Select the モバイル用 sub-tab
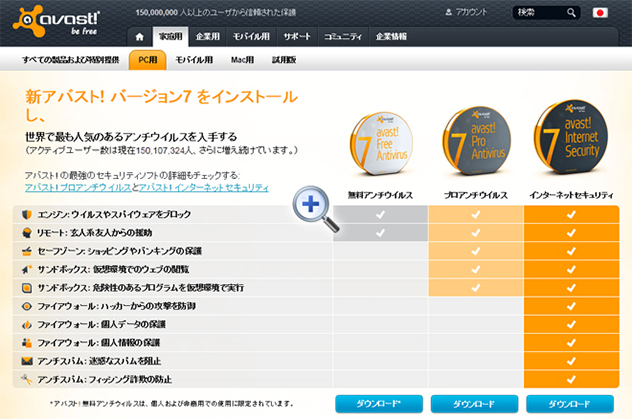The image size is (632, 419). [x=194, y=60]
